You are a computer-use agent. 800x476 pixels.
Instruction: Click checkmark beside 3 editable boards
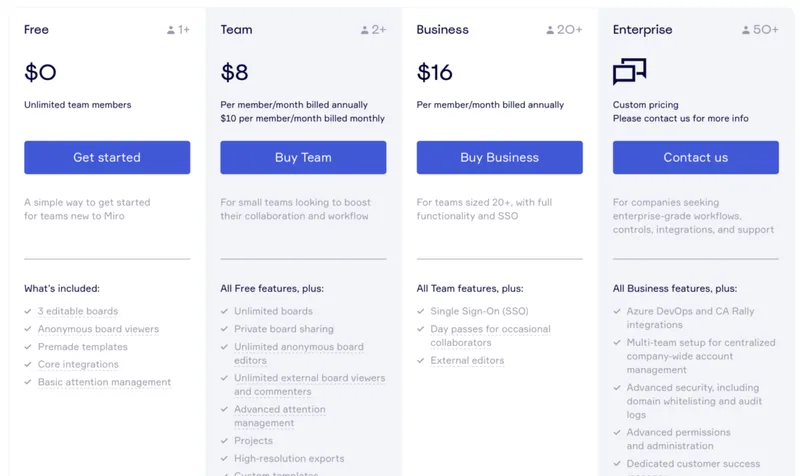point(28,311)
